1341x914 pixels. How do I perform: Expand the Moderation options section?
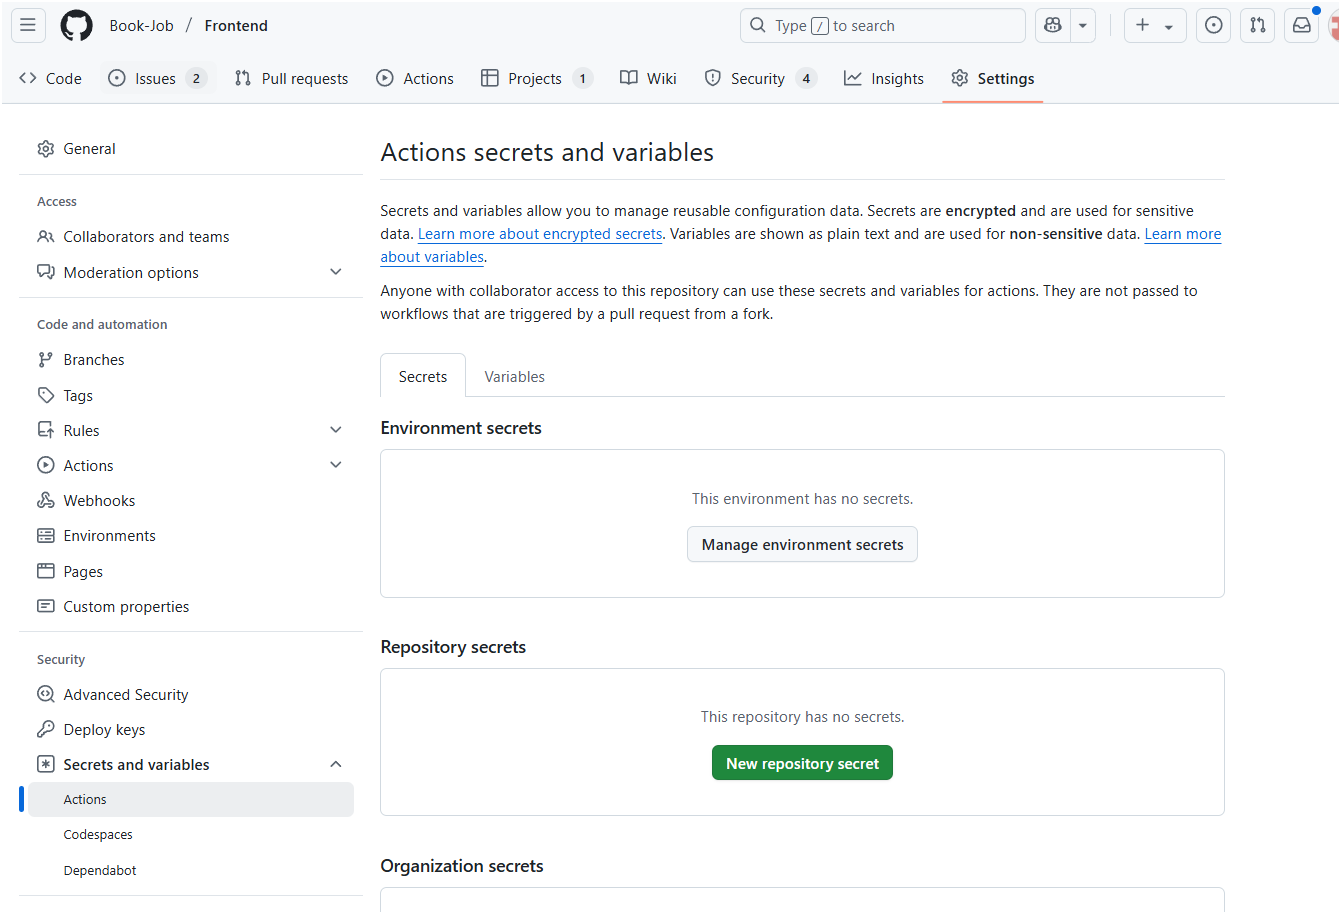tap(336, 272)
